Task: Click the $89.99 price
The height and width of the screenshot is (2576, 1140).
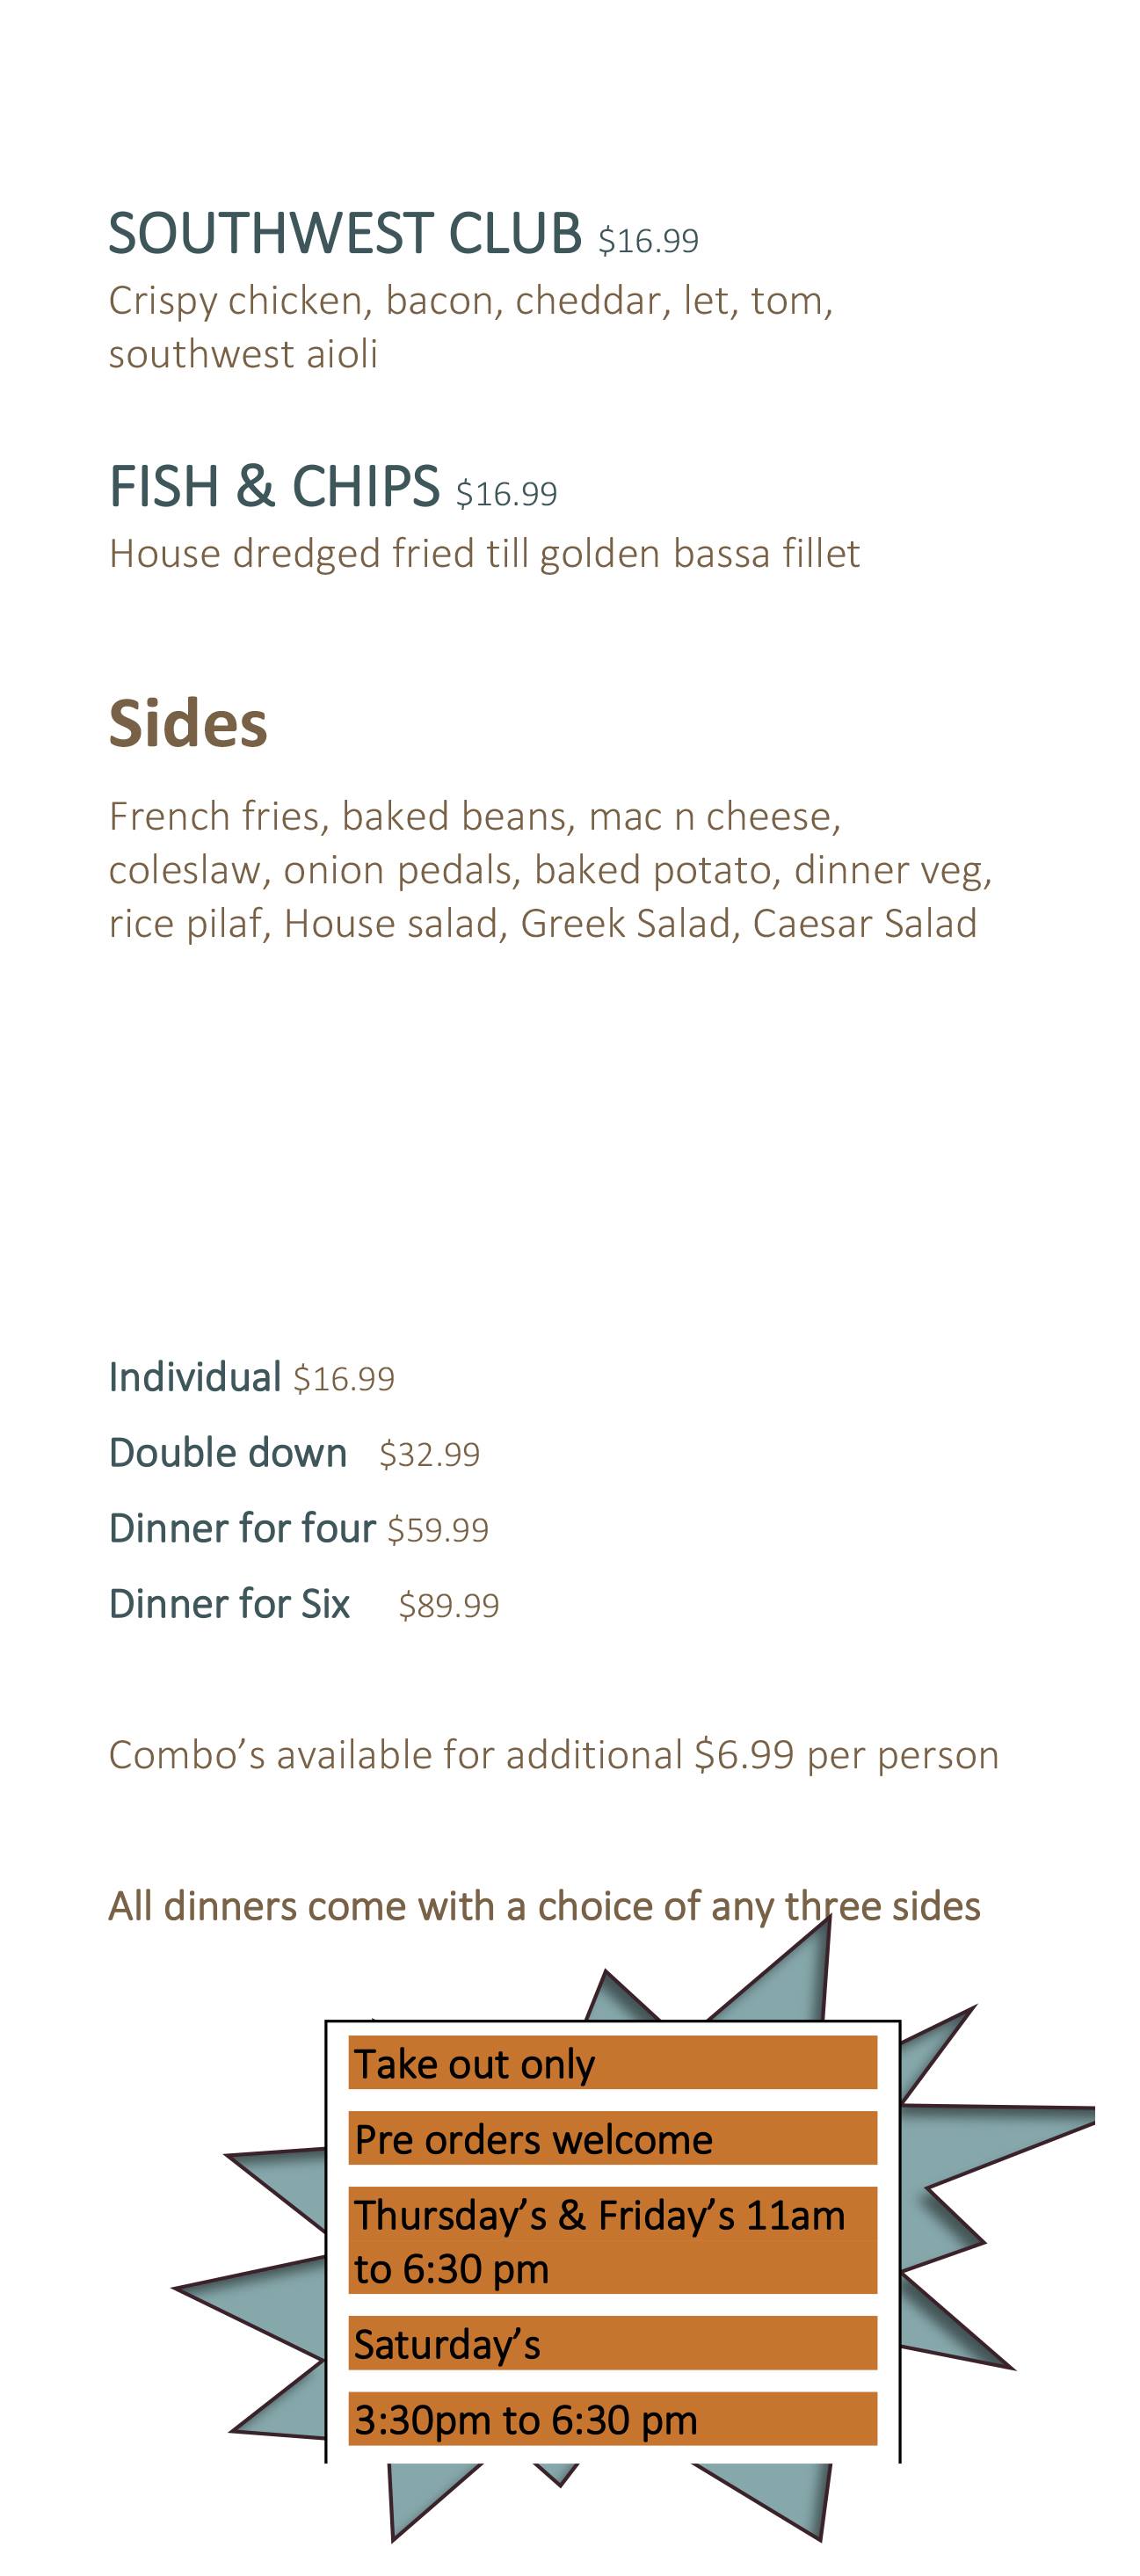Action: (x=448, y=1606)
